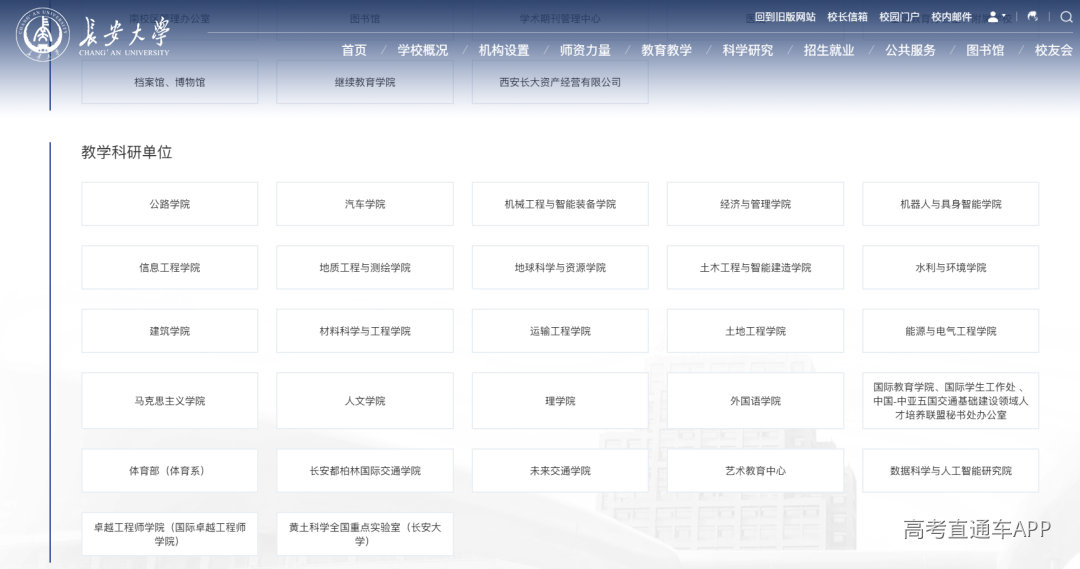The height and width of the screenshot is (569, 1080).
Task: Open 土地工程学院 card
Action: coord(756,331)
